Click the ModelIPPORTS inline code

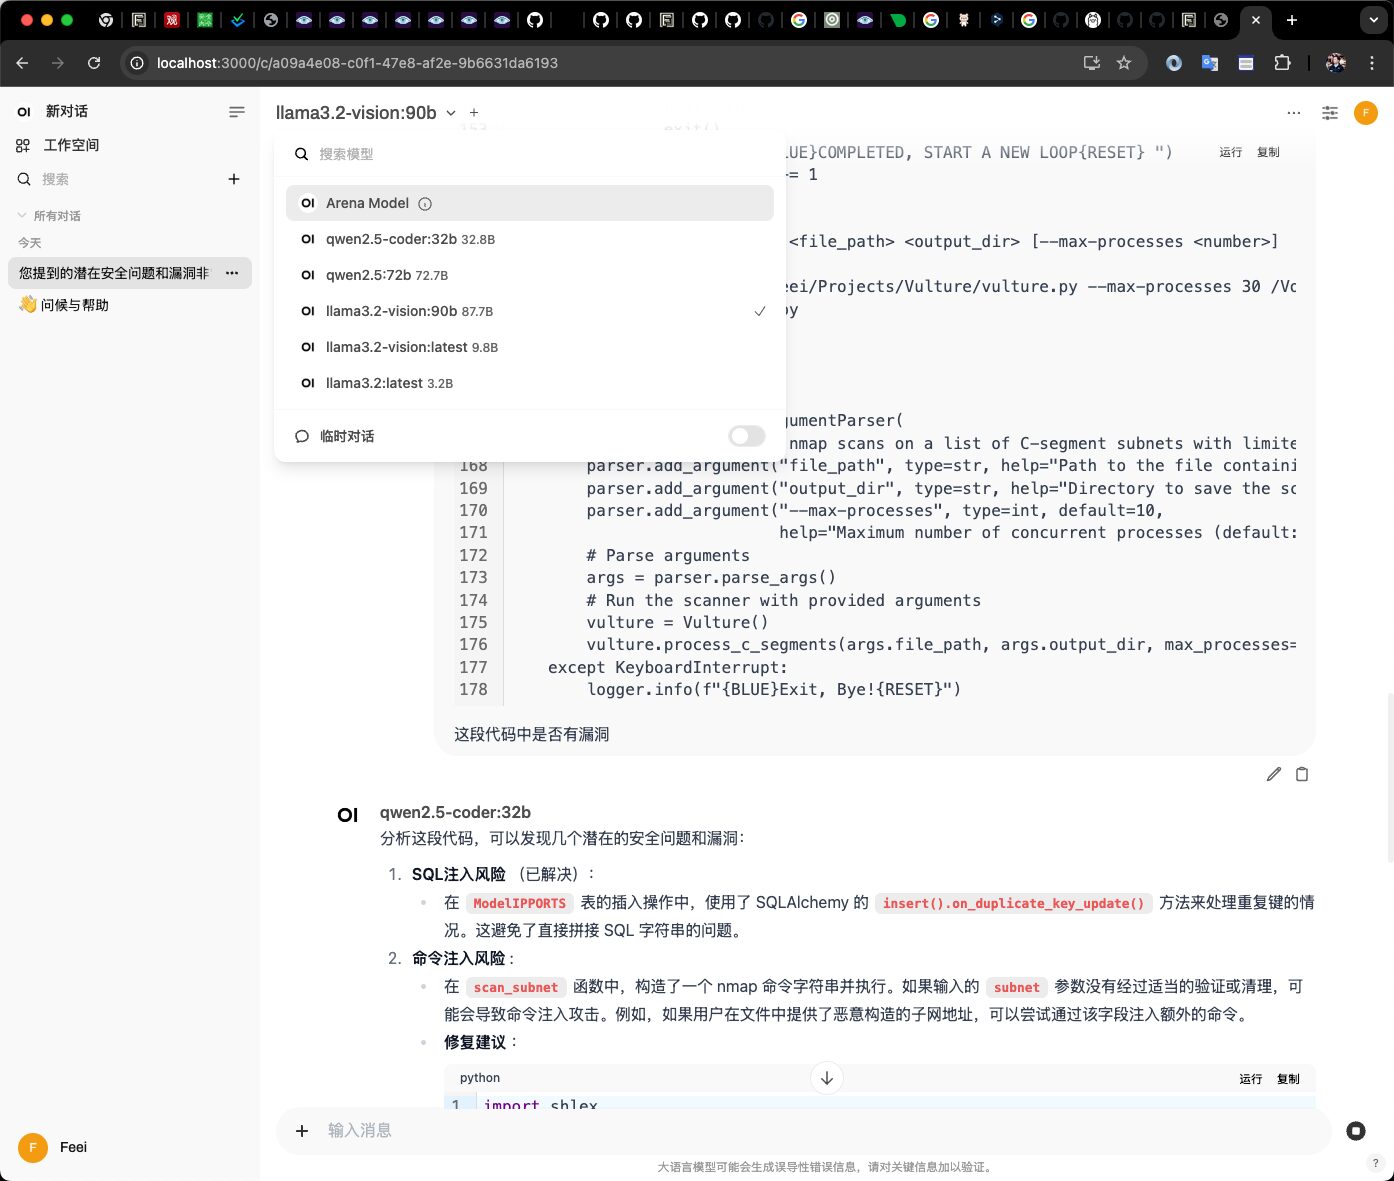click(519, 903)
